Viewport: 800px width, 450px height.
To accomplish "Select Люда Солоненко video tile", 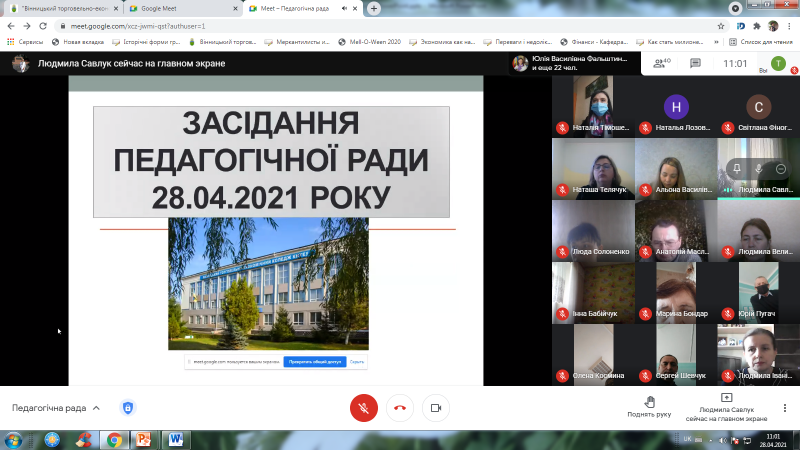I will [x=593, y=231].
